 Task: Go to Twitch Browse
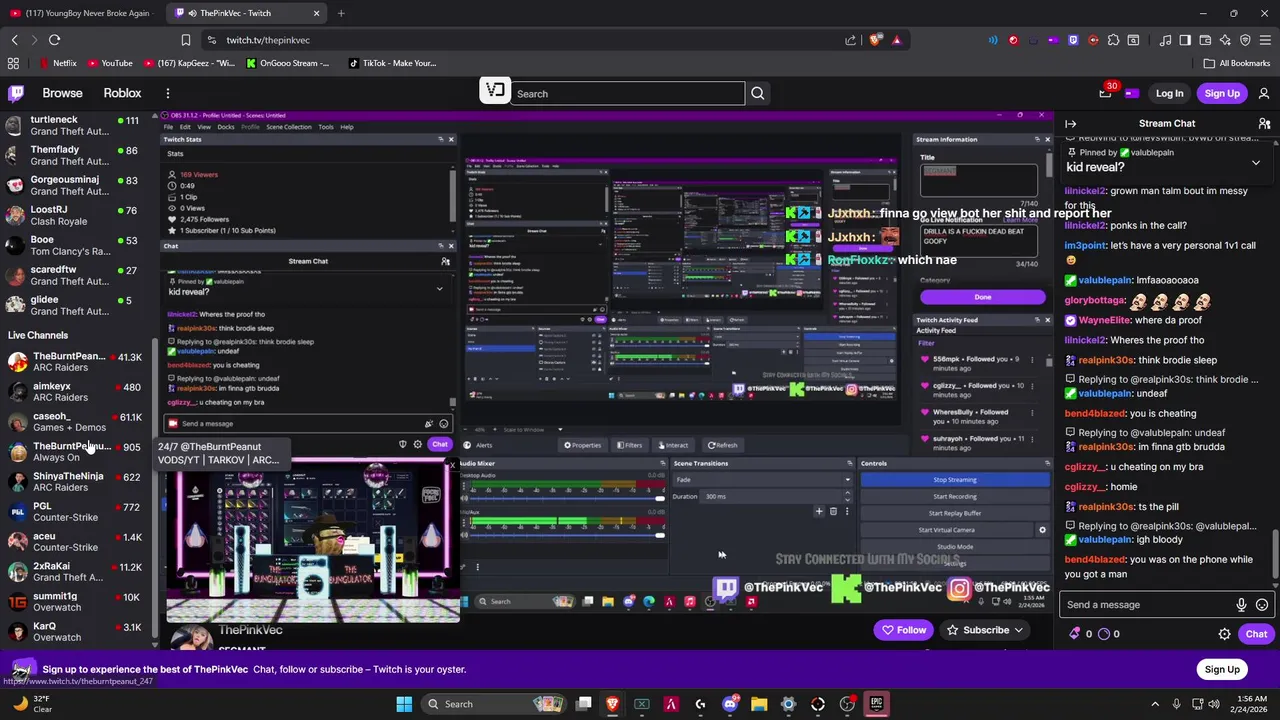click(x=62, y=93)
